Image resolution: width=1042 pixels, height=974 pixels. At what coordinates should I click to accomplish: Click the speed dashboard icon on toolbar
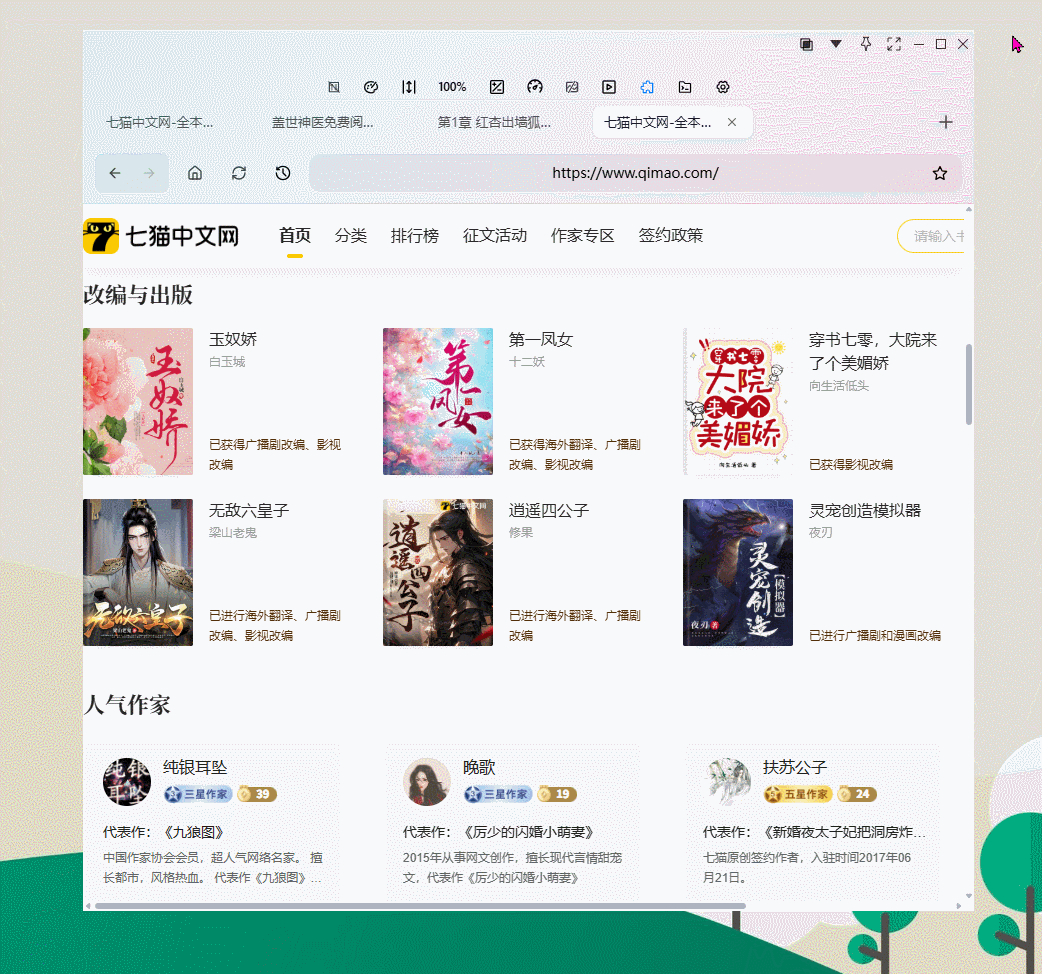coord(535,87)
